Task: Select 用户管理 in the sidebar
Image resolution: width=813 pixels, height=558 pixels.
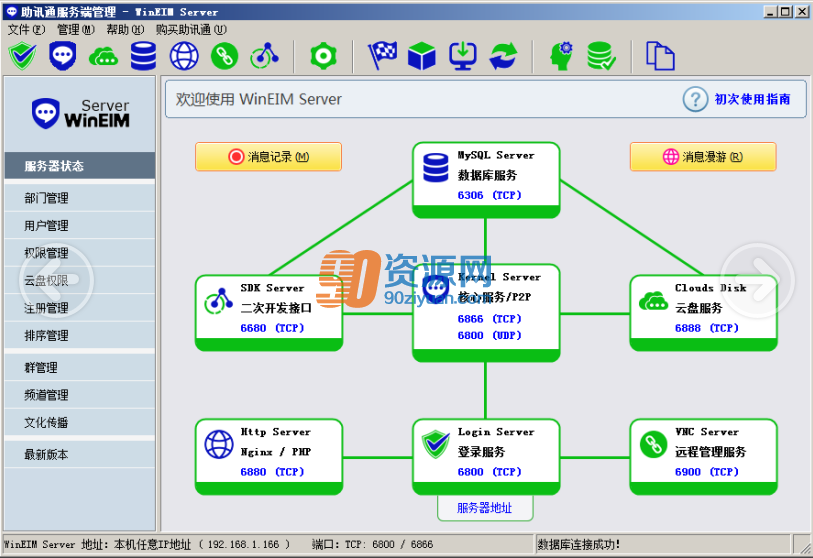Action: [80, 225]
